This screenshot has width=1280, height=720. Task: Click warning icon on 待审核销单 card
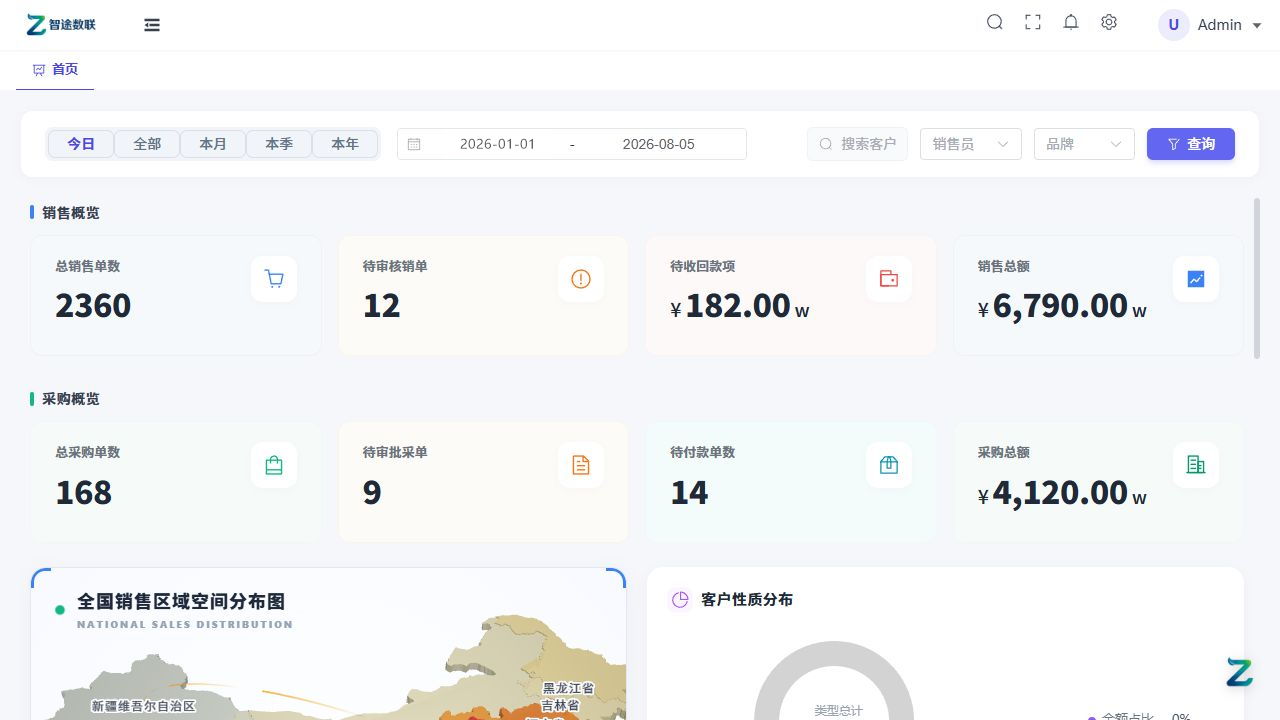[581, 279]
